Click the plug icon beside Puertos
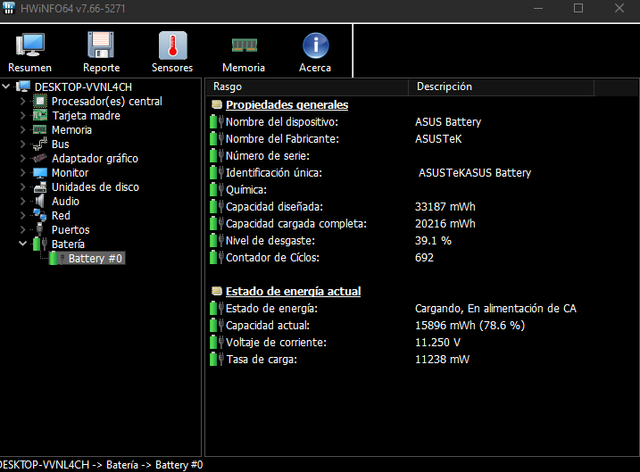The width and height of the screenshot is (640, 472). coord(40,229)
